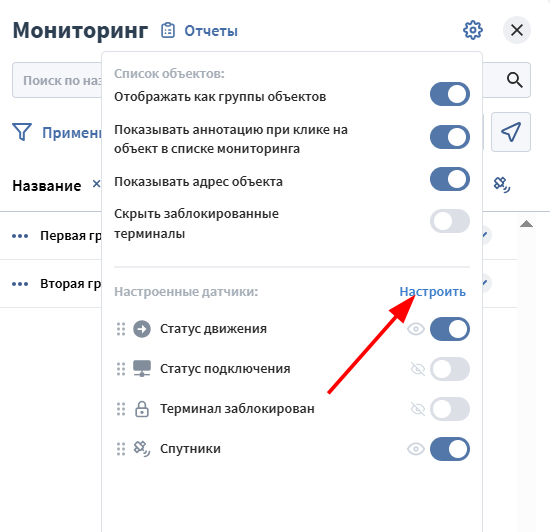
Task: Open the Отчеты link
Action: pyautogui.click(x=211, y=31)
